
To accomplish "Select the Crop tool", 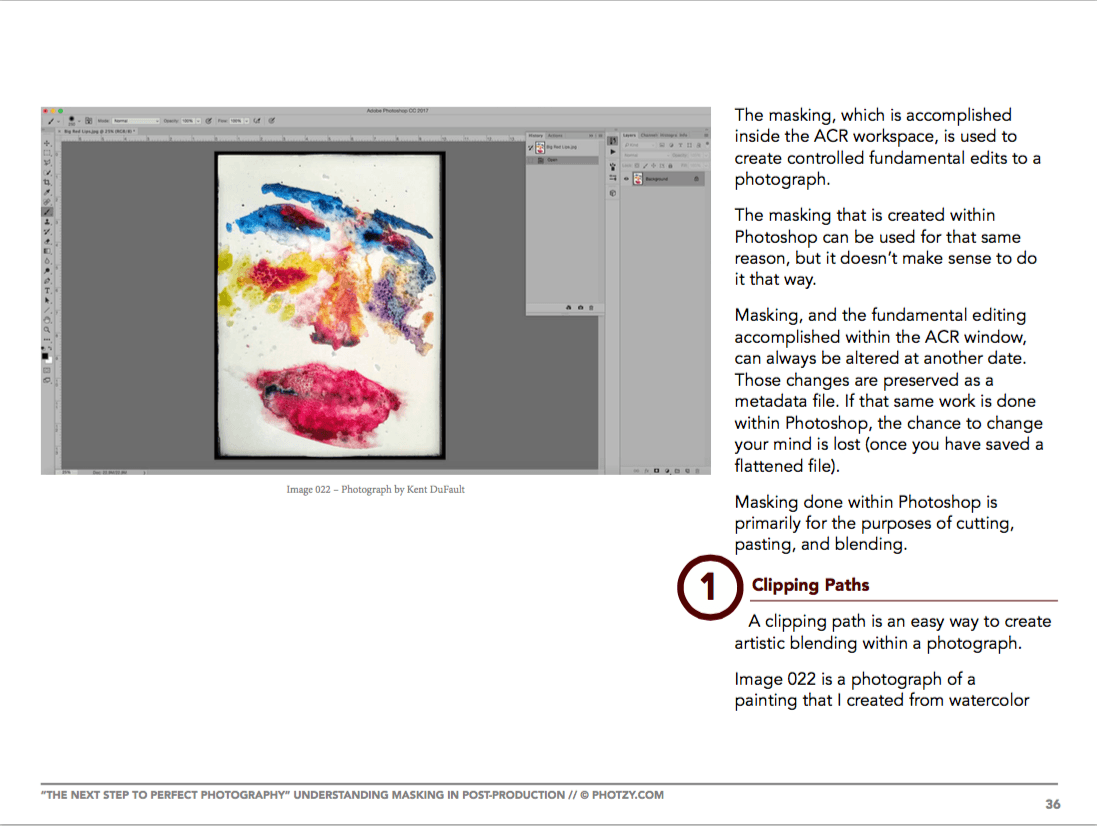I will [45, 179].
